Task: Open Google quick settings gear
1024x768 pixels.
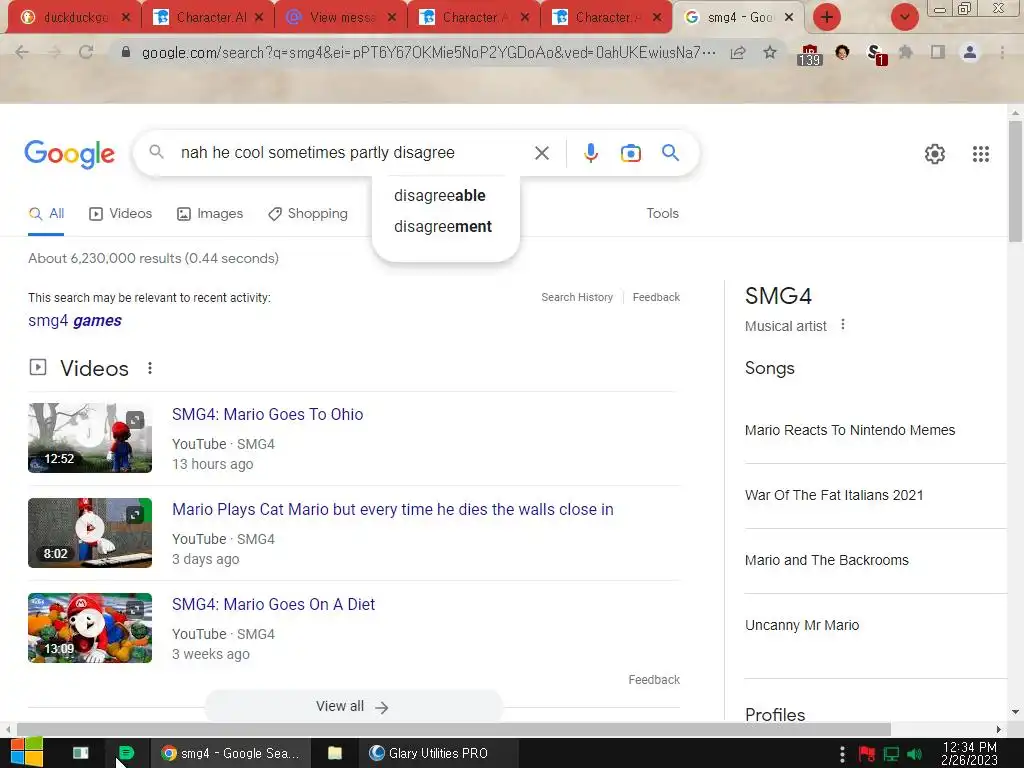Action: (935, 154)
